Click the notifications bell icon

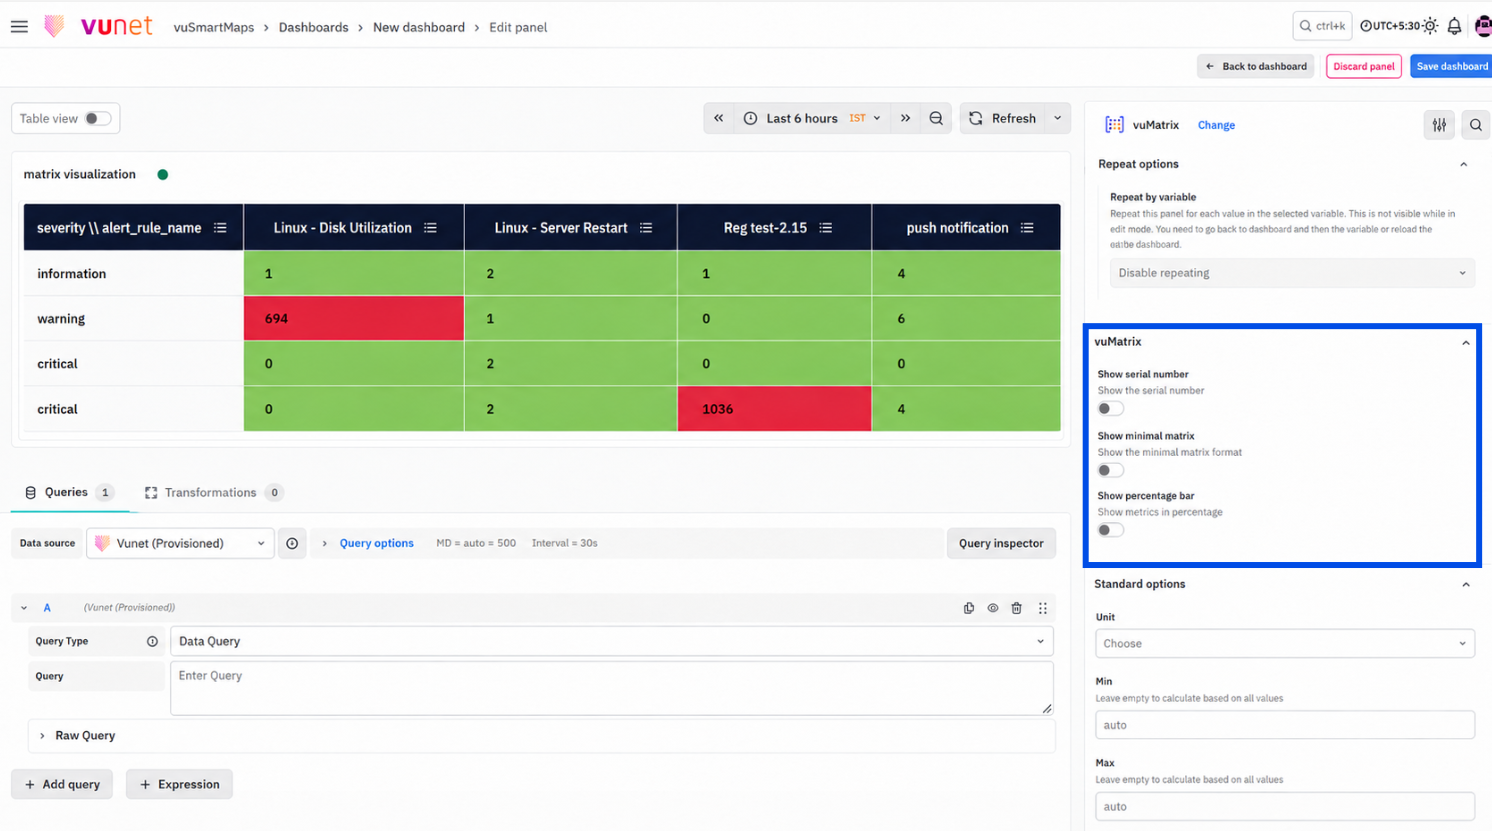1455,26
